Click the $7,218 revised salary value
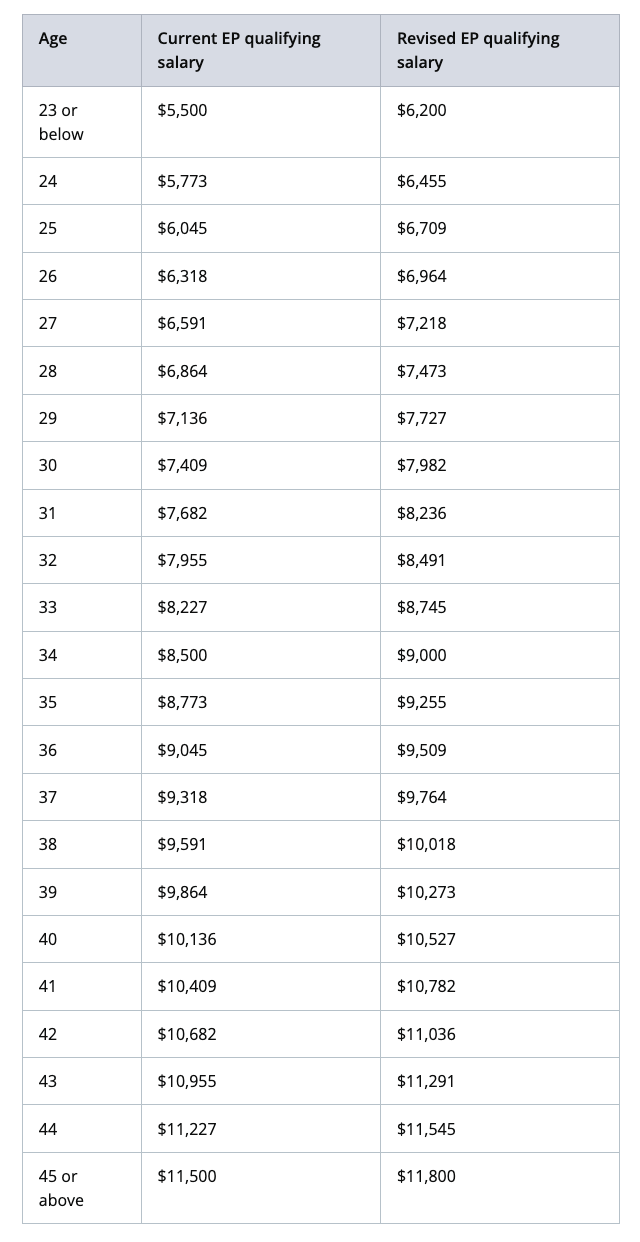 pyautogui.click(x=421, y=323)
